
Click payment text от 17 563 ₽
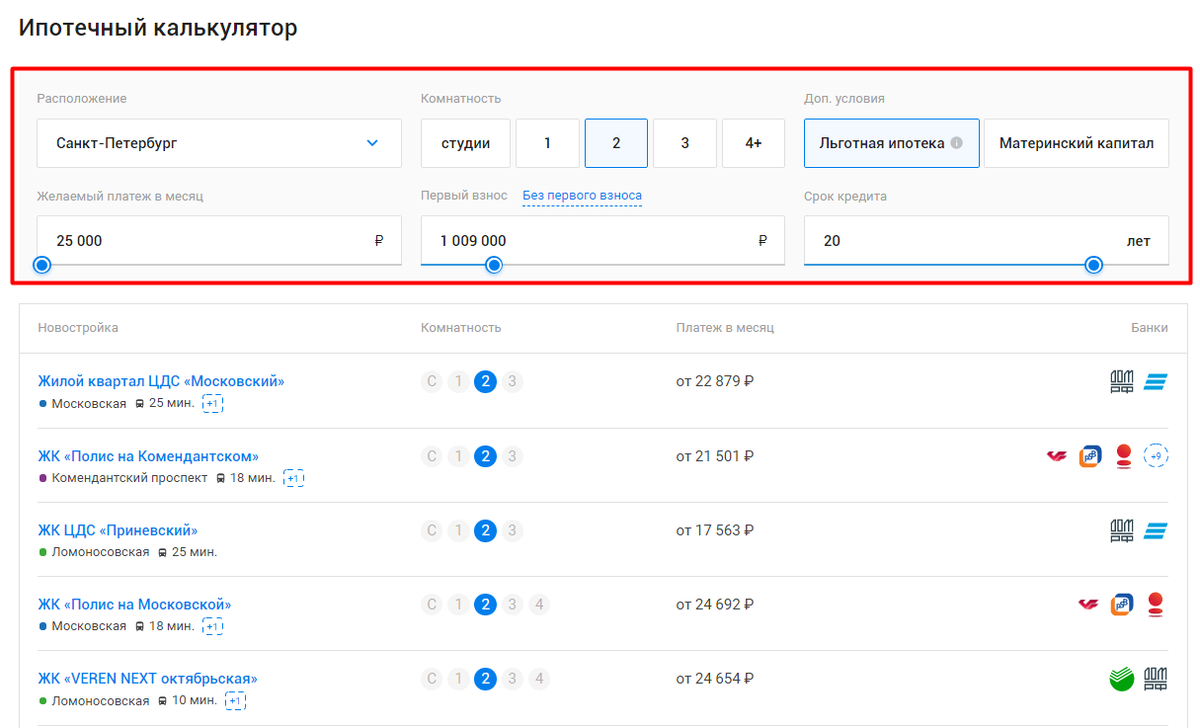tap(714, 530)
